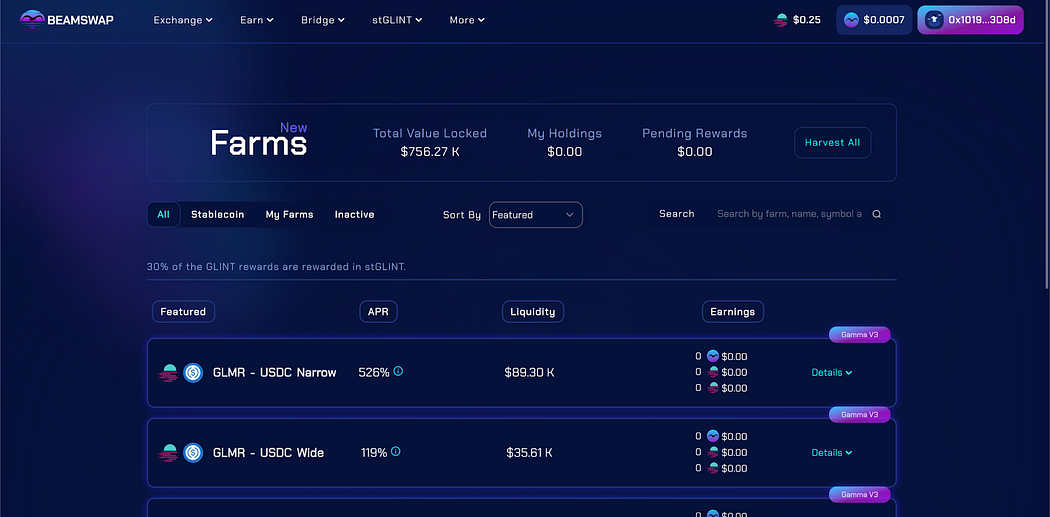Click the $0.0007 GLINT price button
Viewport: 1050px width, 517px height.
coord(874,20)
